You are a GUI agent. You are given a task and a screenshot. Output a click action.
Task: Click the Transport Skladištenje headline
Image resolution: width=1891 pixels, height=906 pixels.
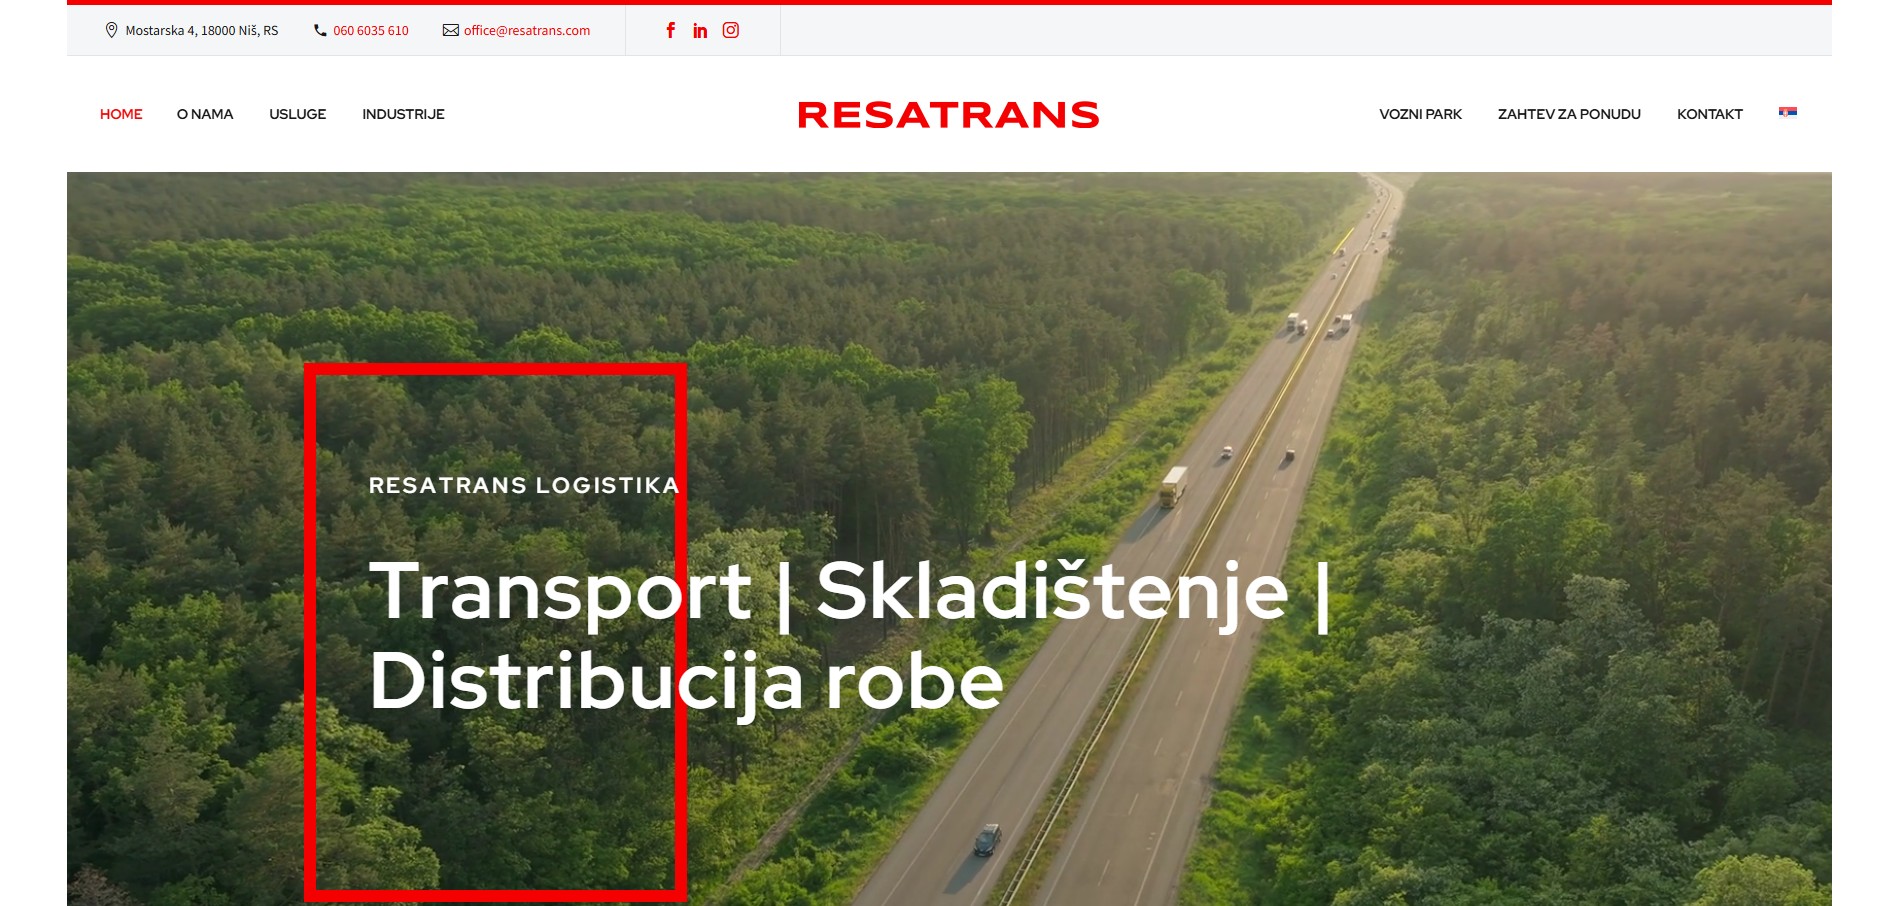click(x=849, y=636)
